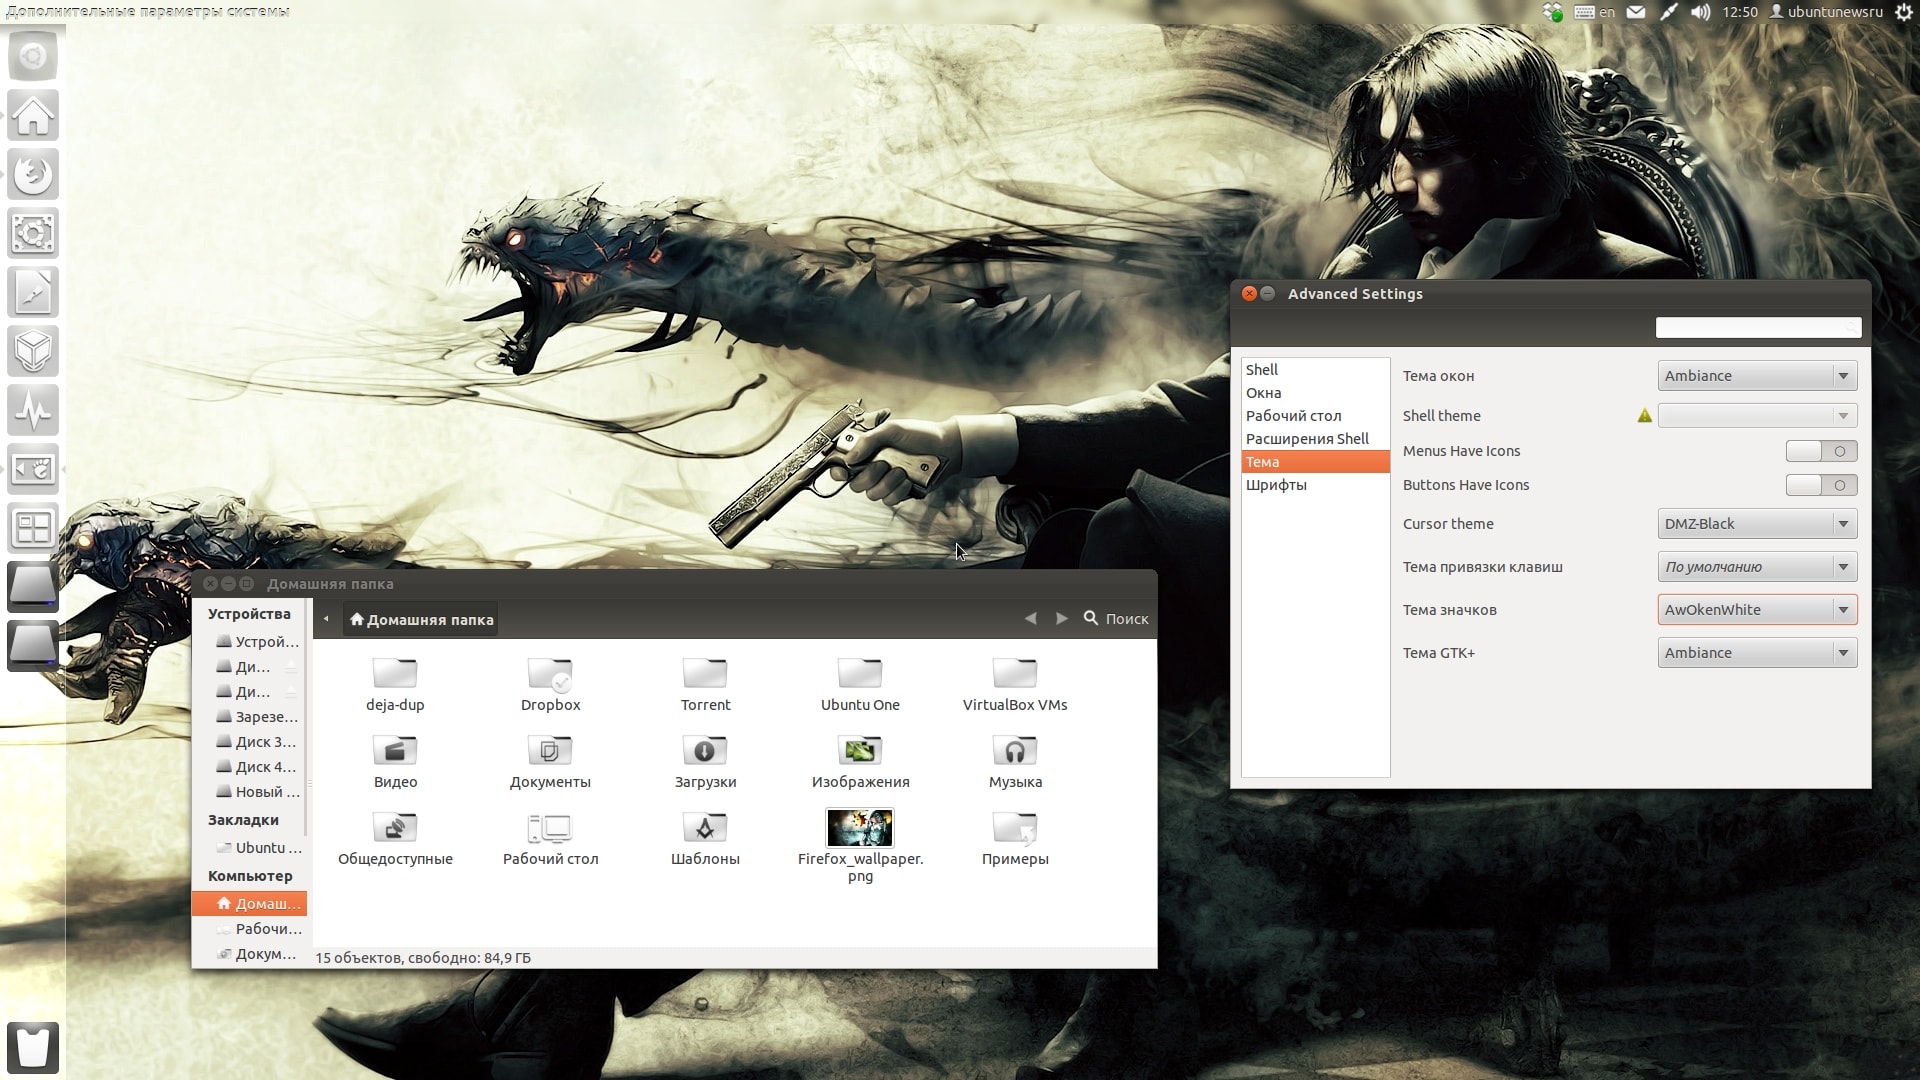Open the Общедоступные folder

pyautogui.click(x=395, y=838)
